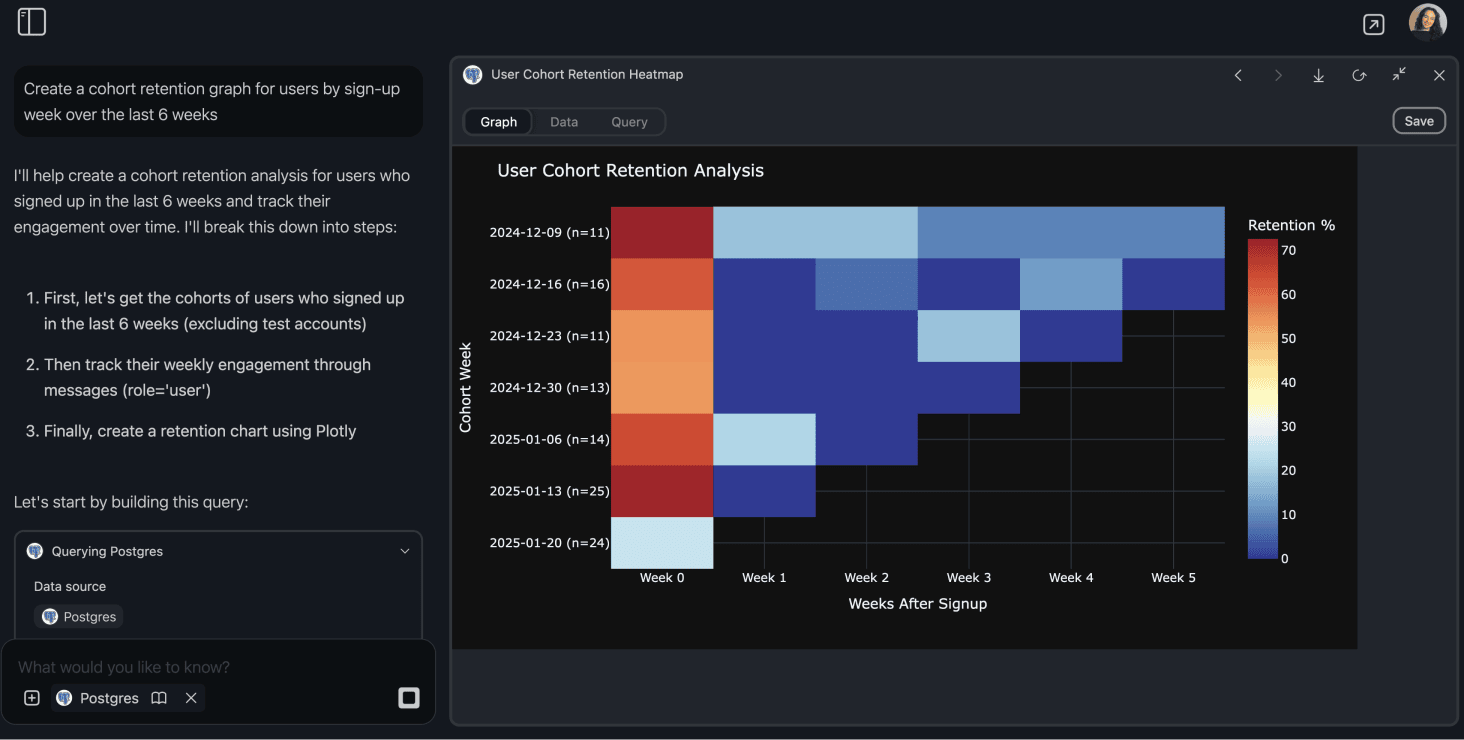Image resolution: width=1464 pixels, height=740 pixels.
Task: Select the artifact titled User Cohort Retention Heatmap
Action: pos(587,74)
